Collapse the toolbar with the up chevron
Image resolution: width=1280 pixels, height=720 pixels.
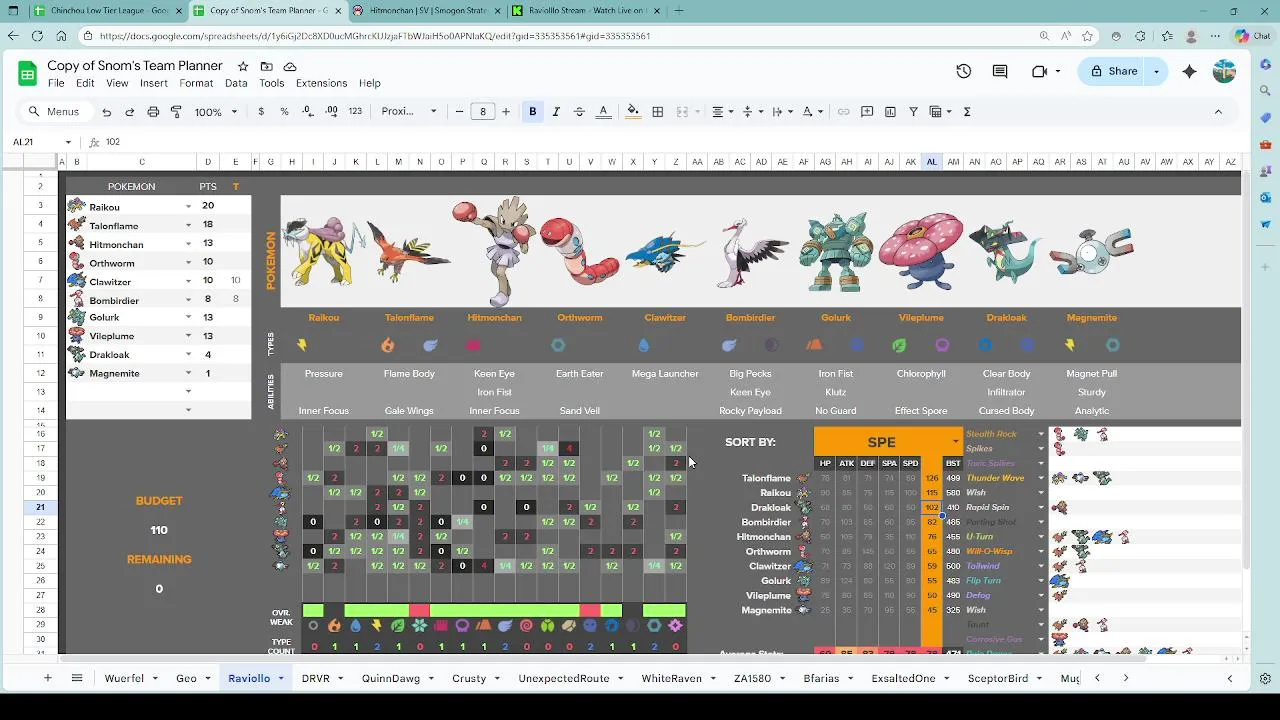click(1218, 112)
